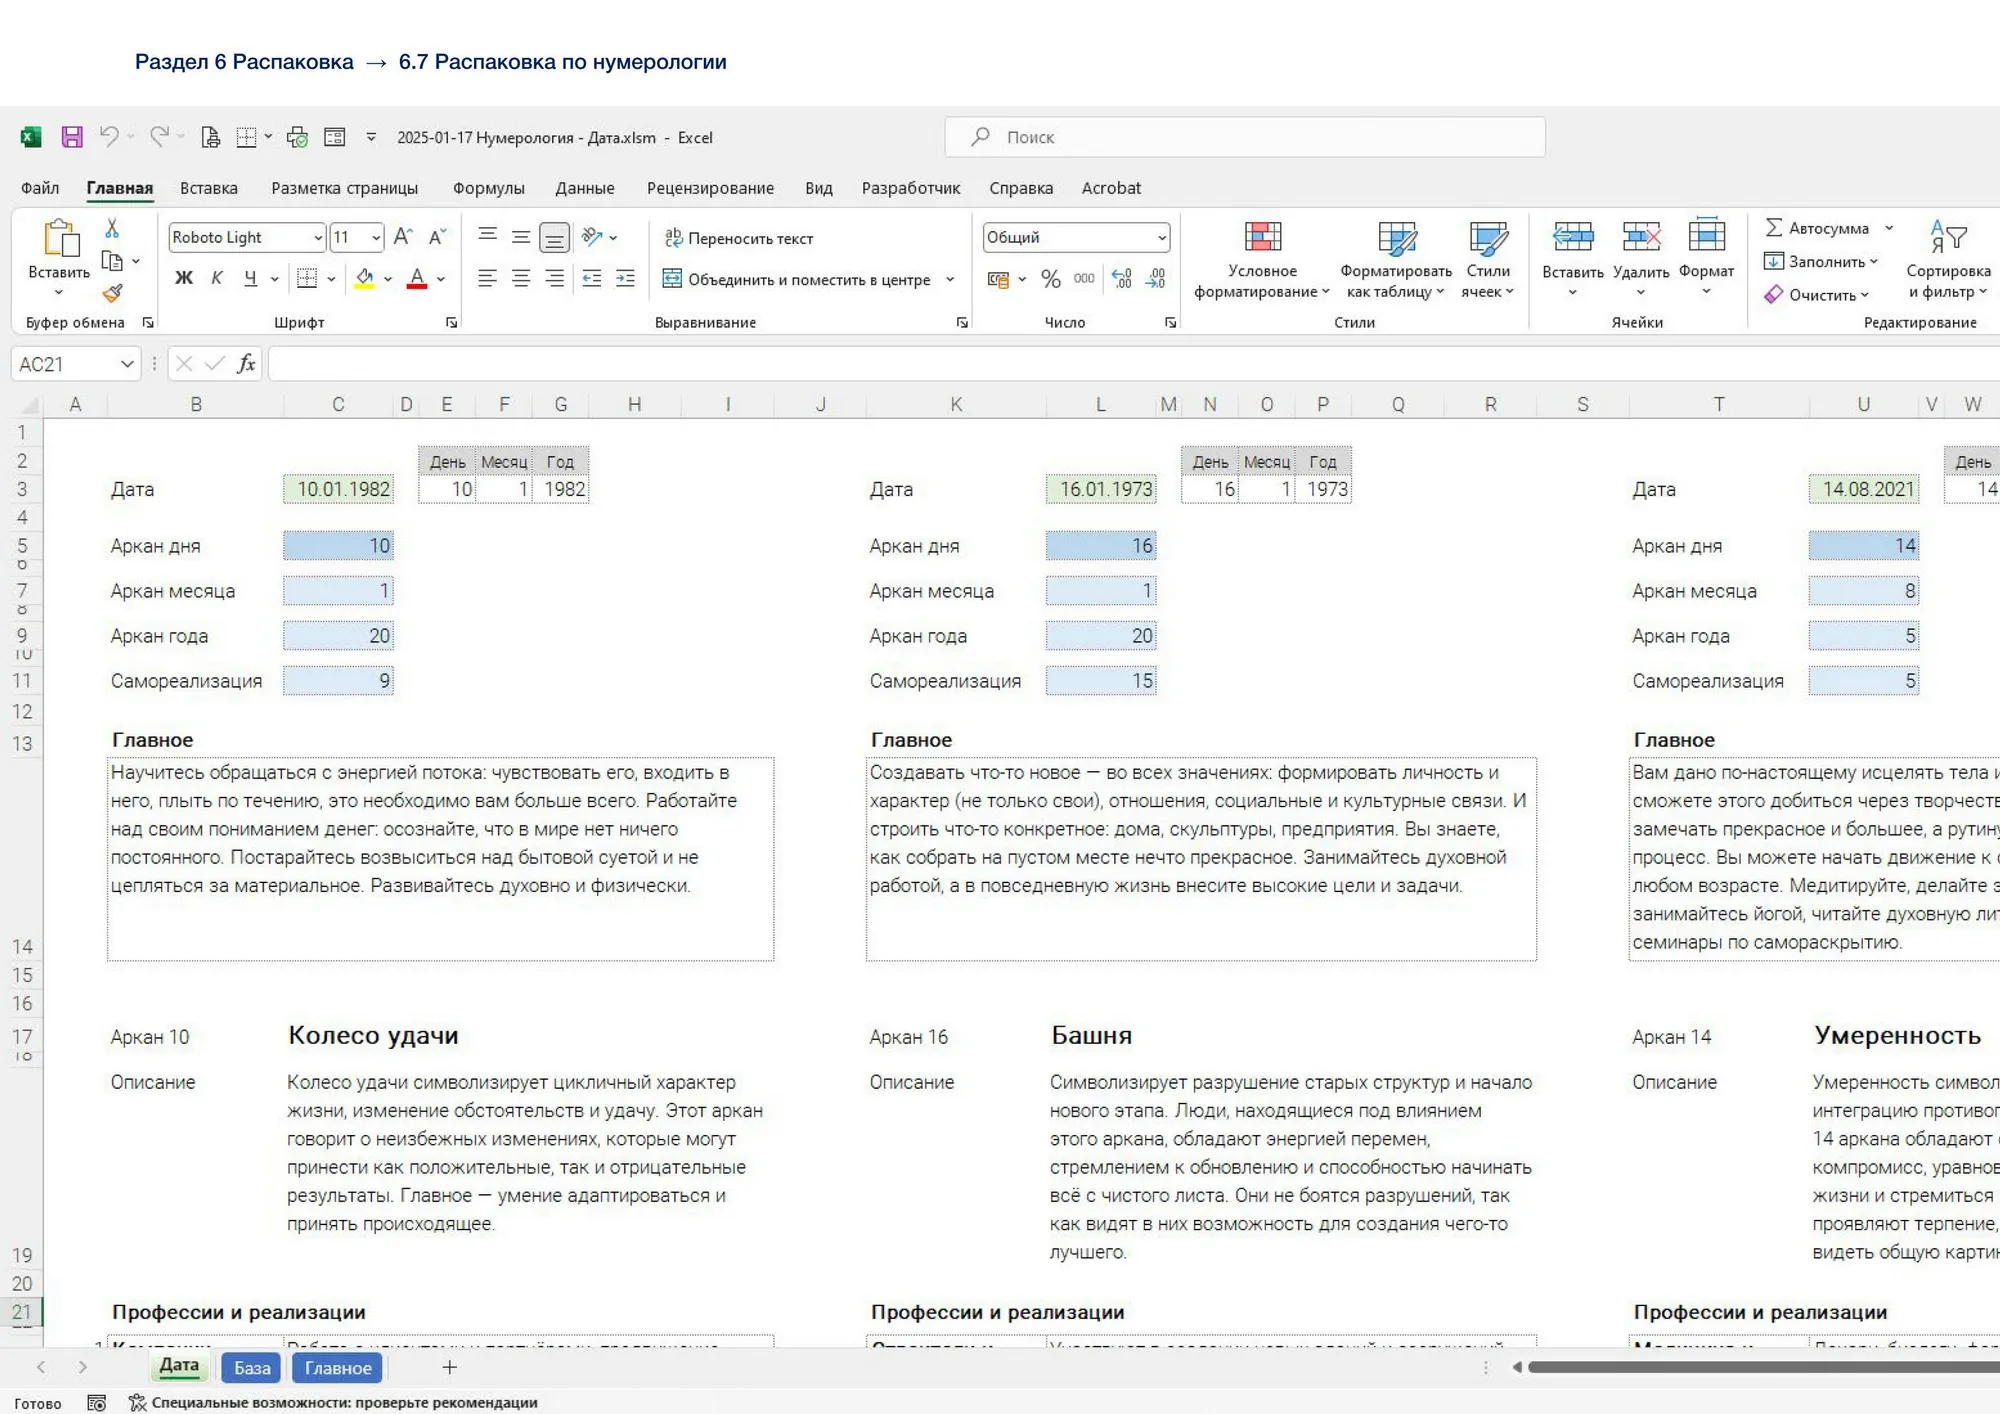Open the Roboto Light font dropdown
2000x1414 pixels.
(318, 238)
